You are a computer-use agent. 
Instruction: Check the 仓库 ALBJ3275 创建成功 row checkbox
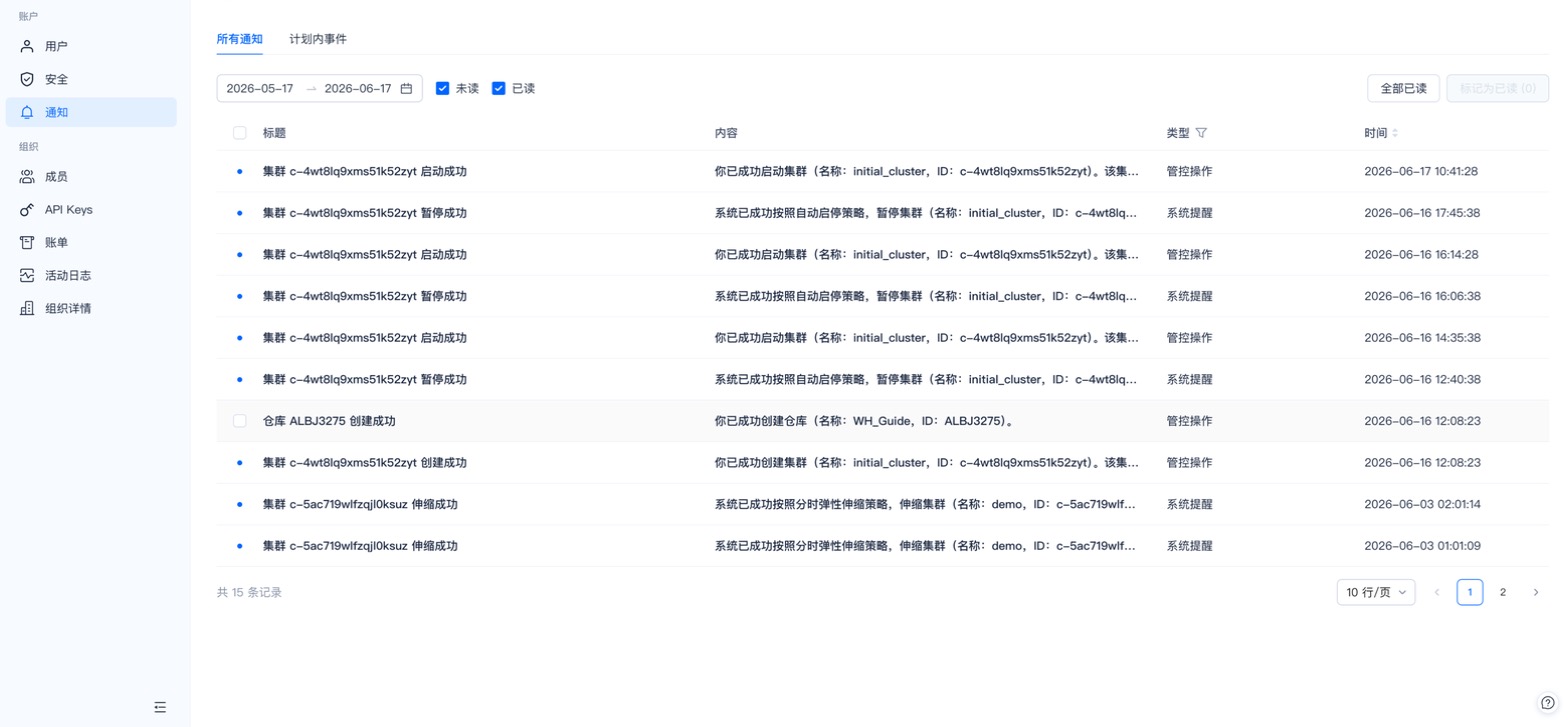pos(240,421)
